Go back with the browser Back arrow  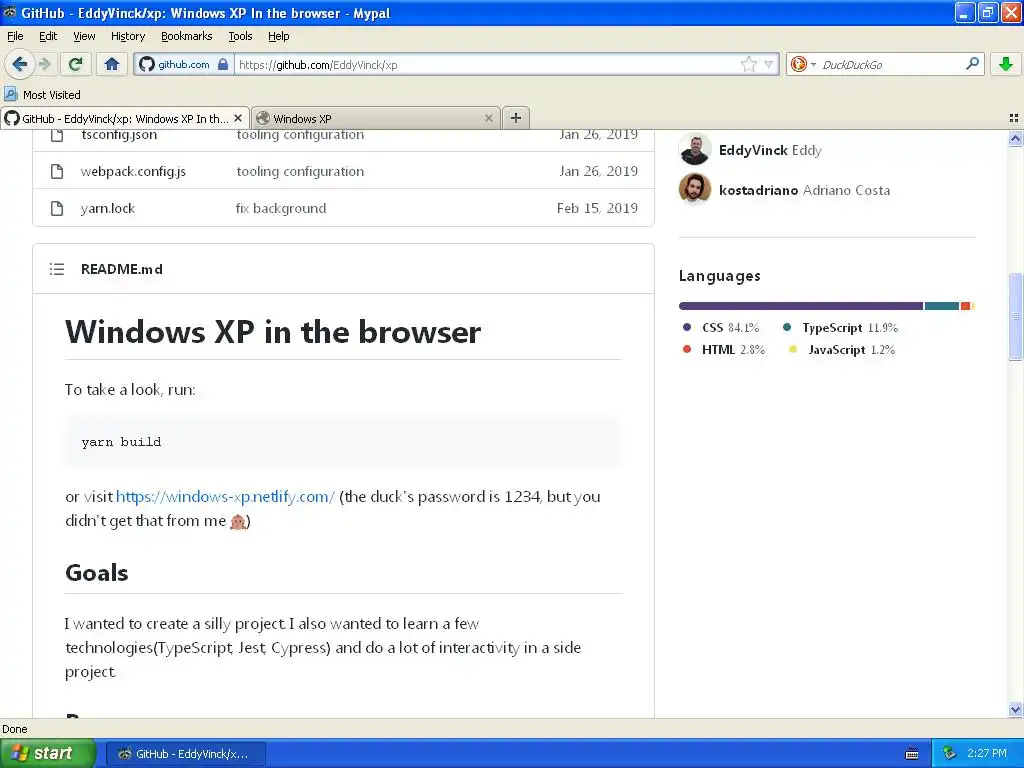(19, 64)
